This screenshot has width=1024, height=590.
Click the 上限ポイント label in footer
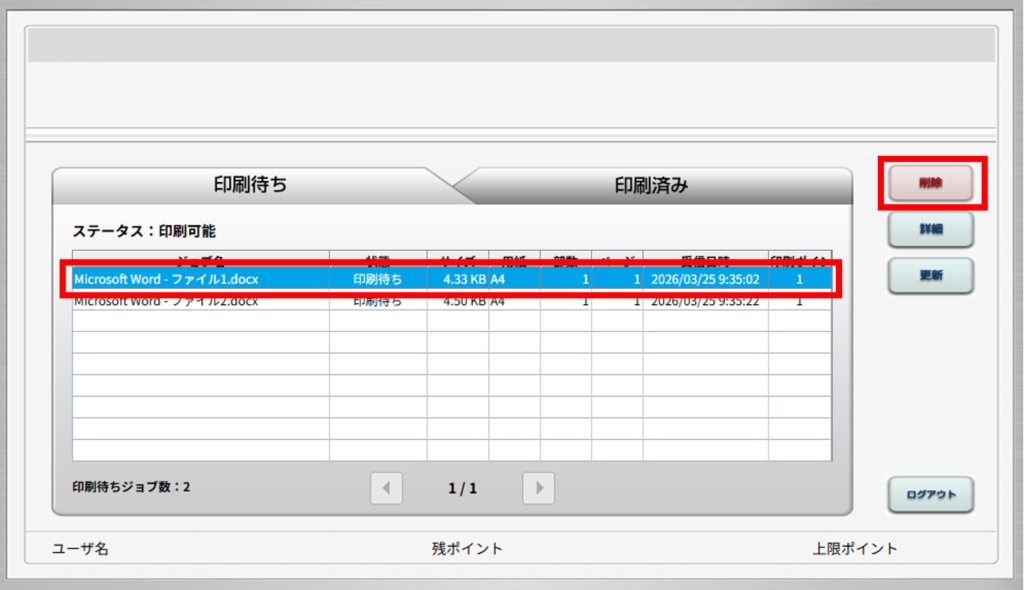[x=855, y=548]
